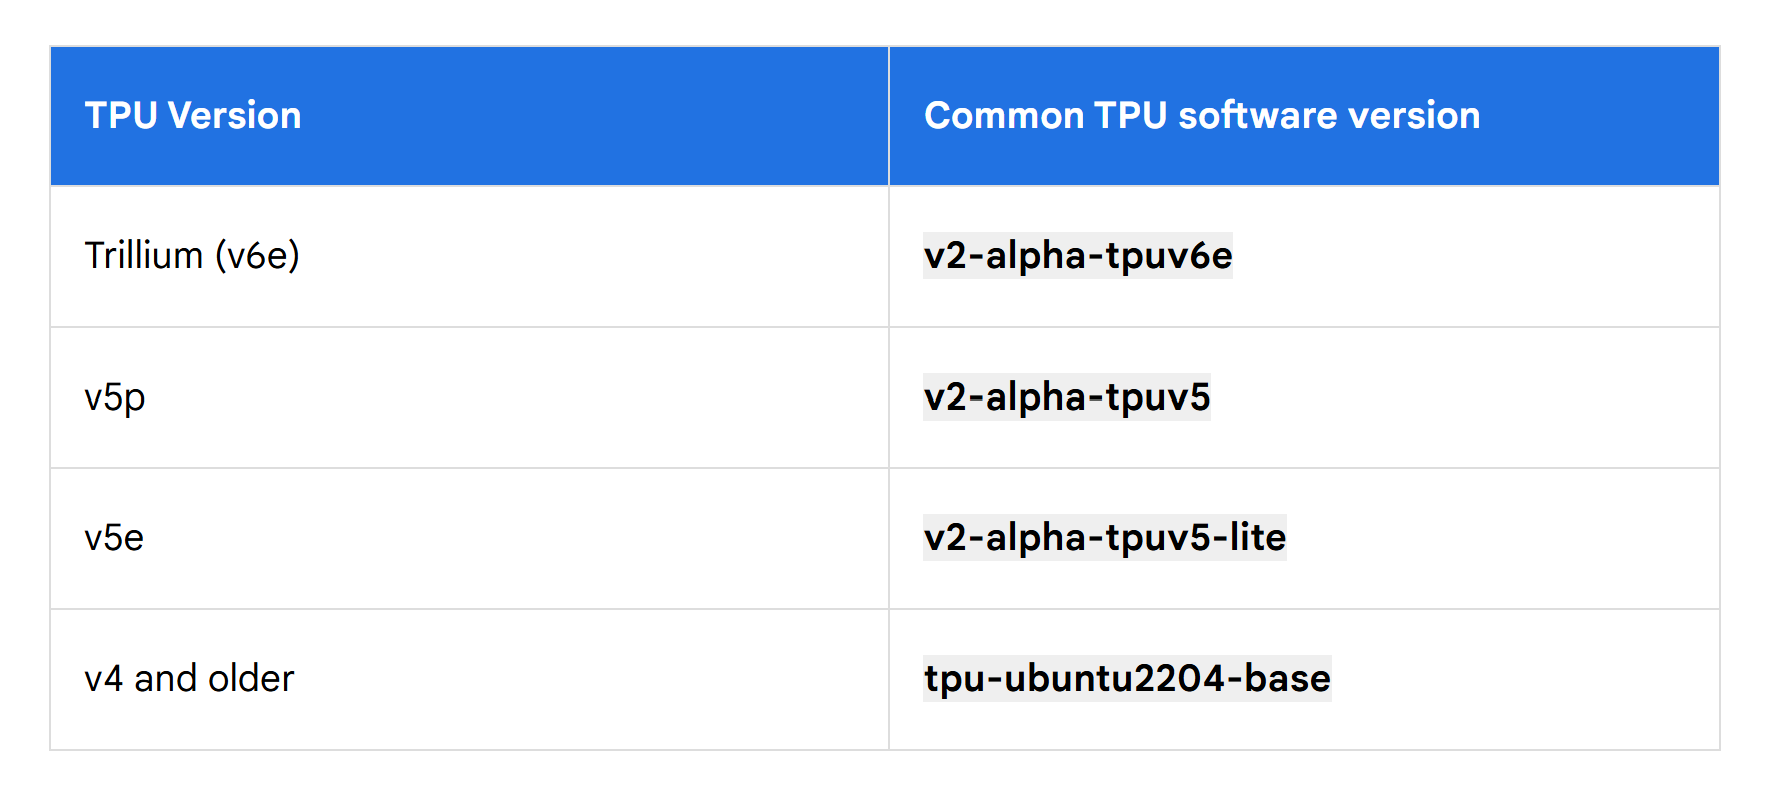
Task: Click the word Common in the header
Action: 1004,116
